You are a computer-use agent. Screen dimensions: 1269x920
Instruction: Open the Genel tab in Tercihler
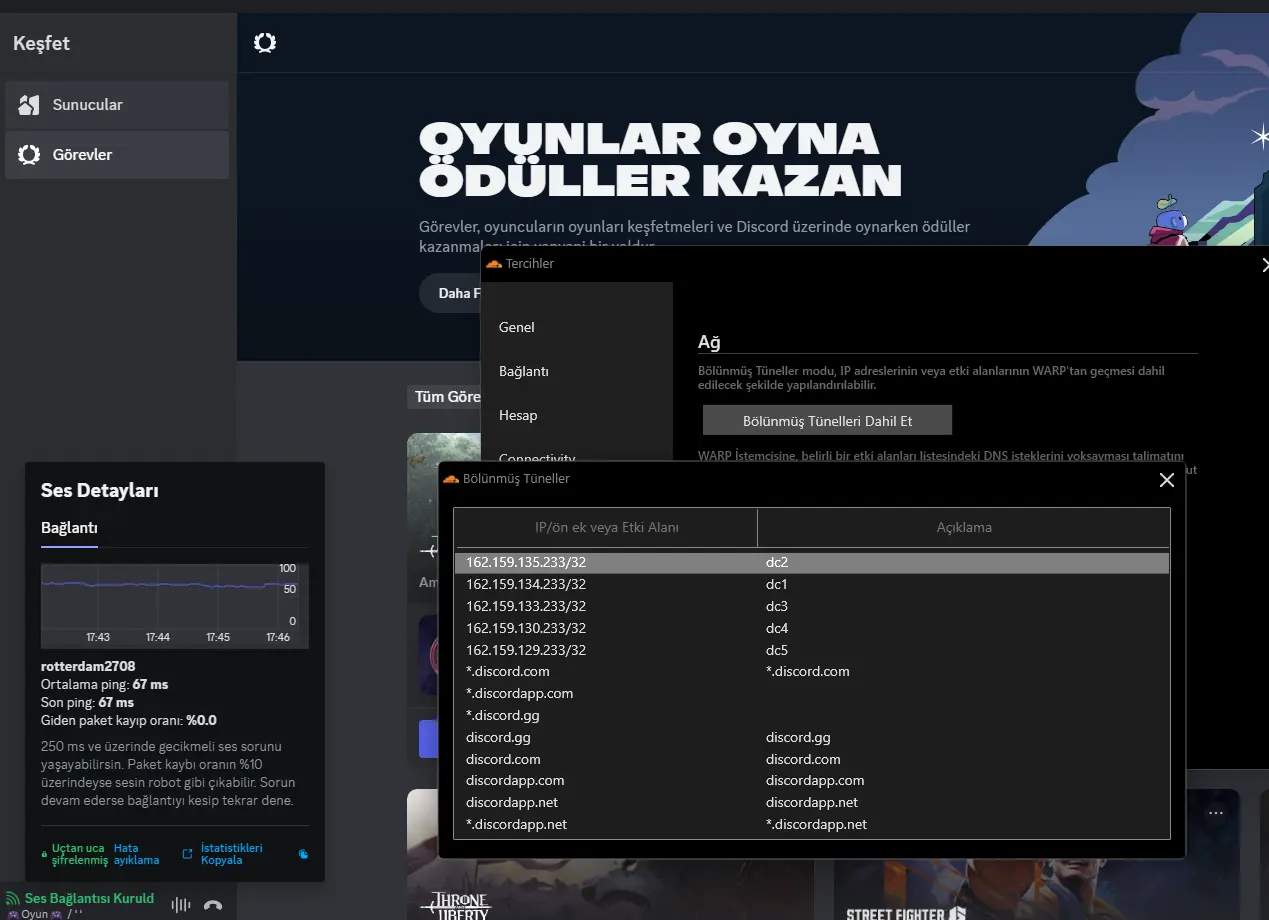point(517,327)
